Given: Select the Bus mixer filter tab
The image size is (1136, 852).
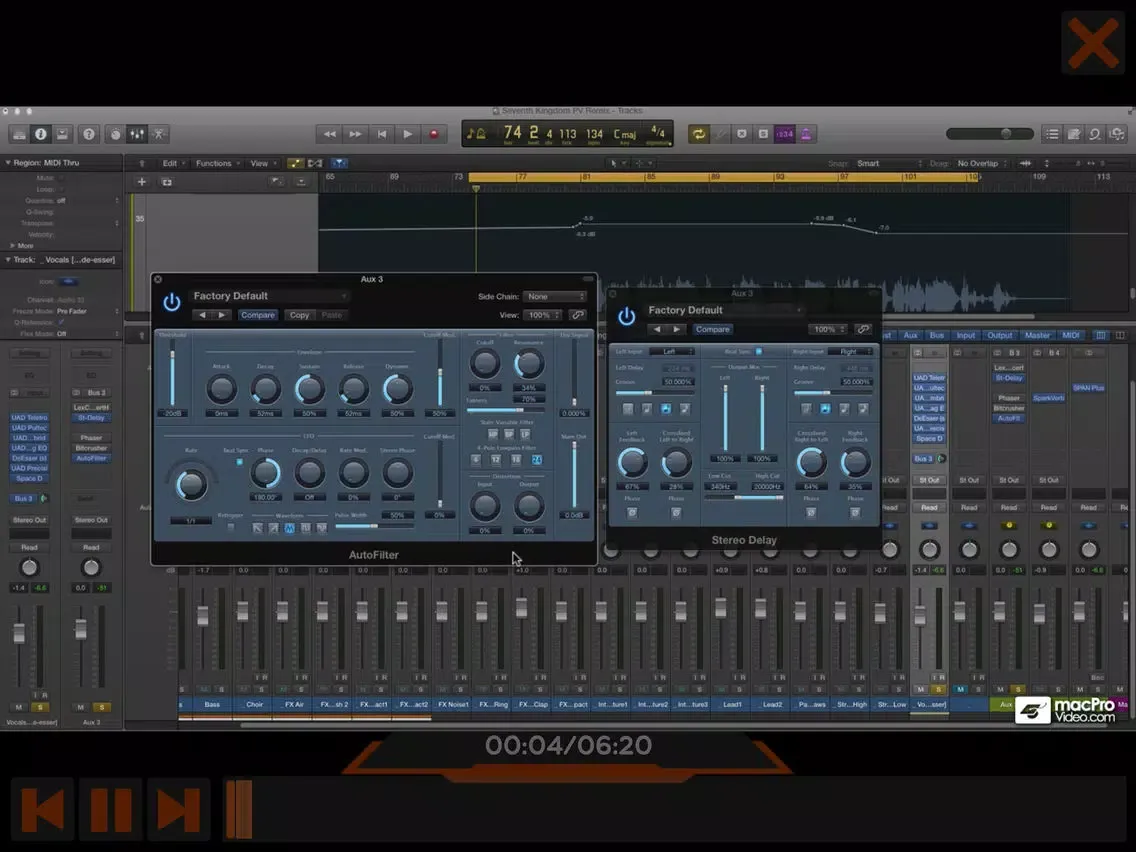Looking at the screenshot, I should click(937, 335).
